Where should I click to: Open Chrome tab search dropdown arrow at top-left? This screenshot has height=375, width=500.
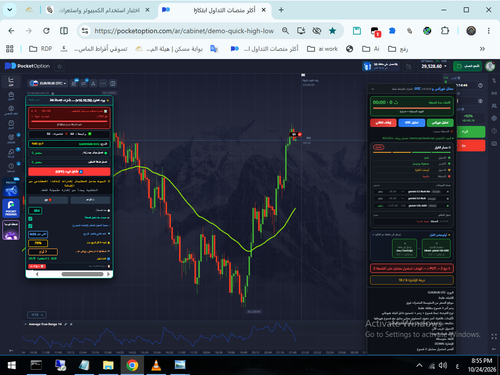pyautogui.click(x=10, y=10)
